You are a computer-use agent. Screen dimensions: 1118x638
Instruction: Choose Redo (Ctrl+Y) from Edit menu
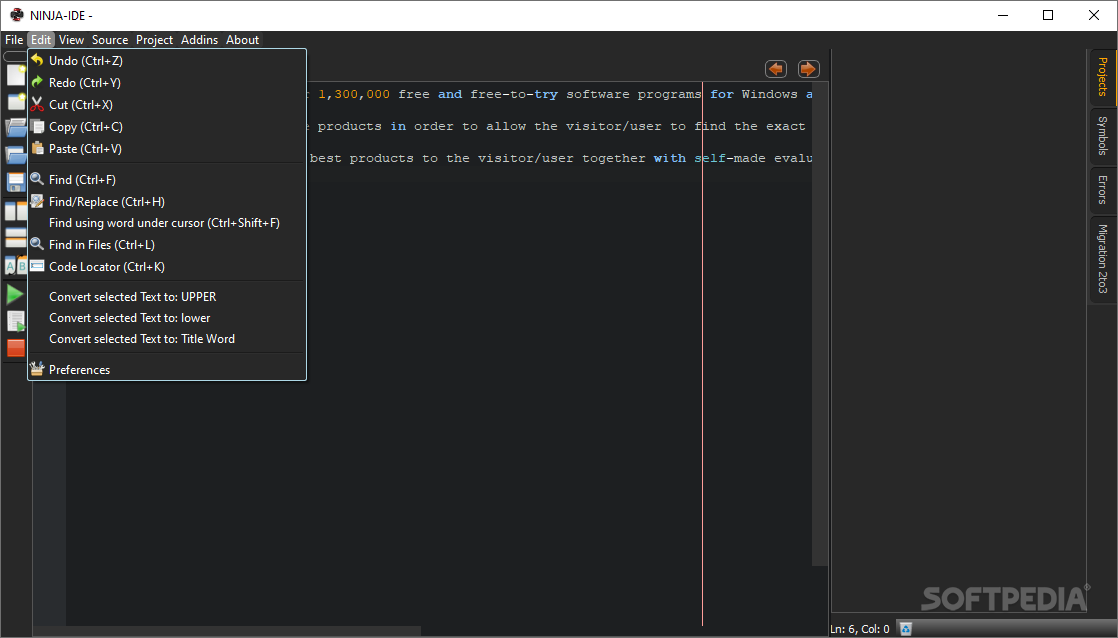pos(167,83)
